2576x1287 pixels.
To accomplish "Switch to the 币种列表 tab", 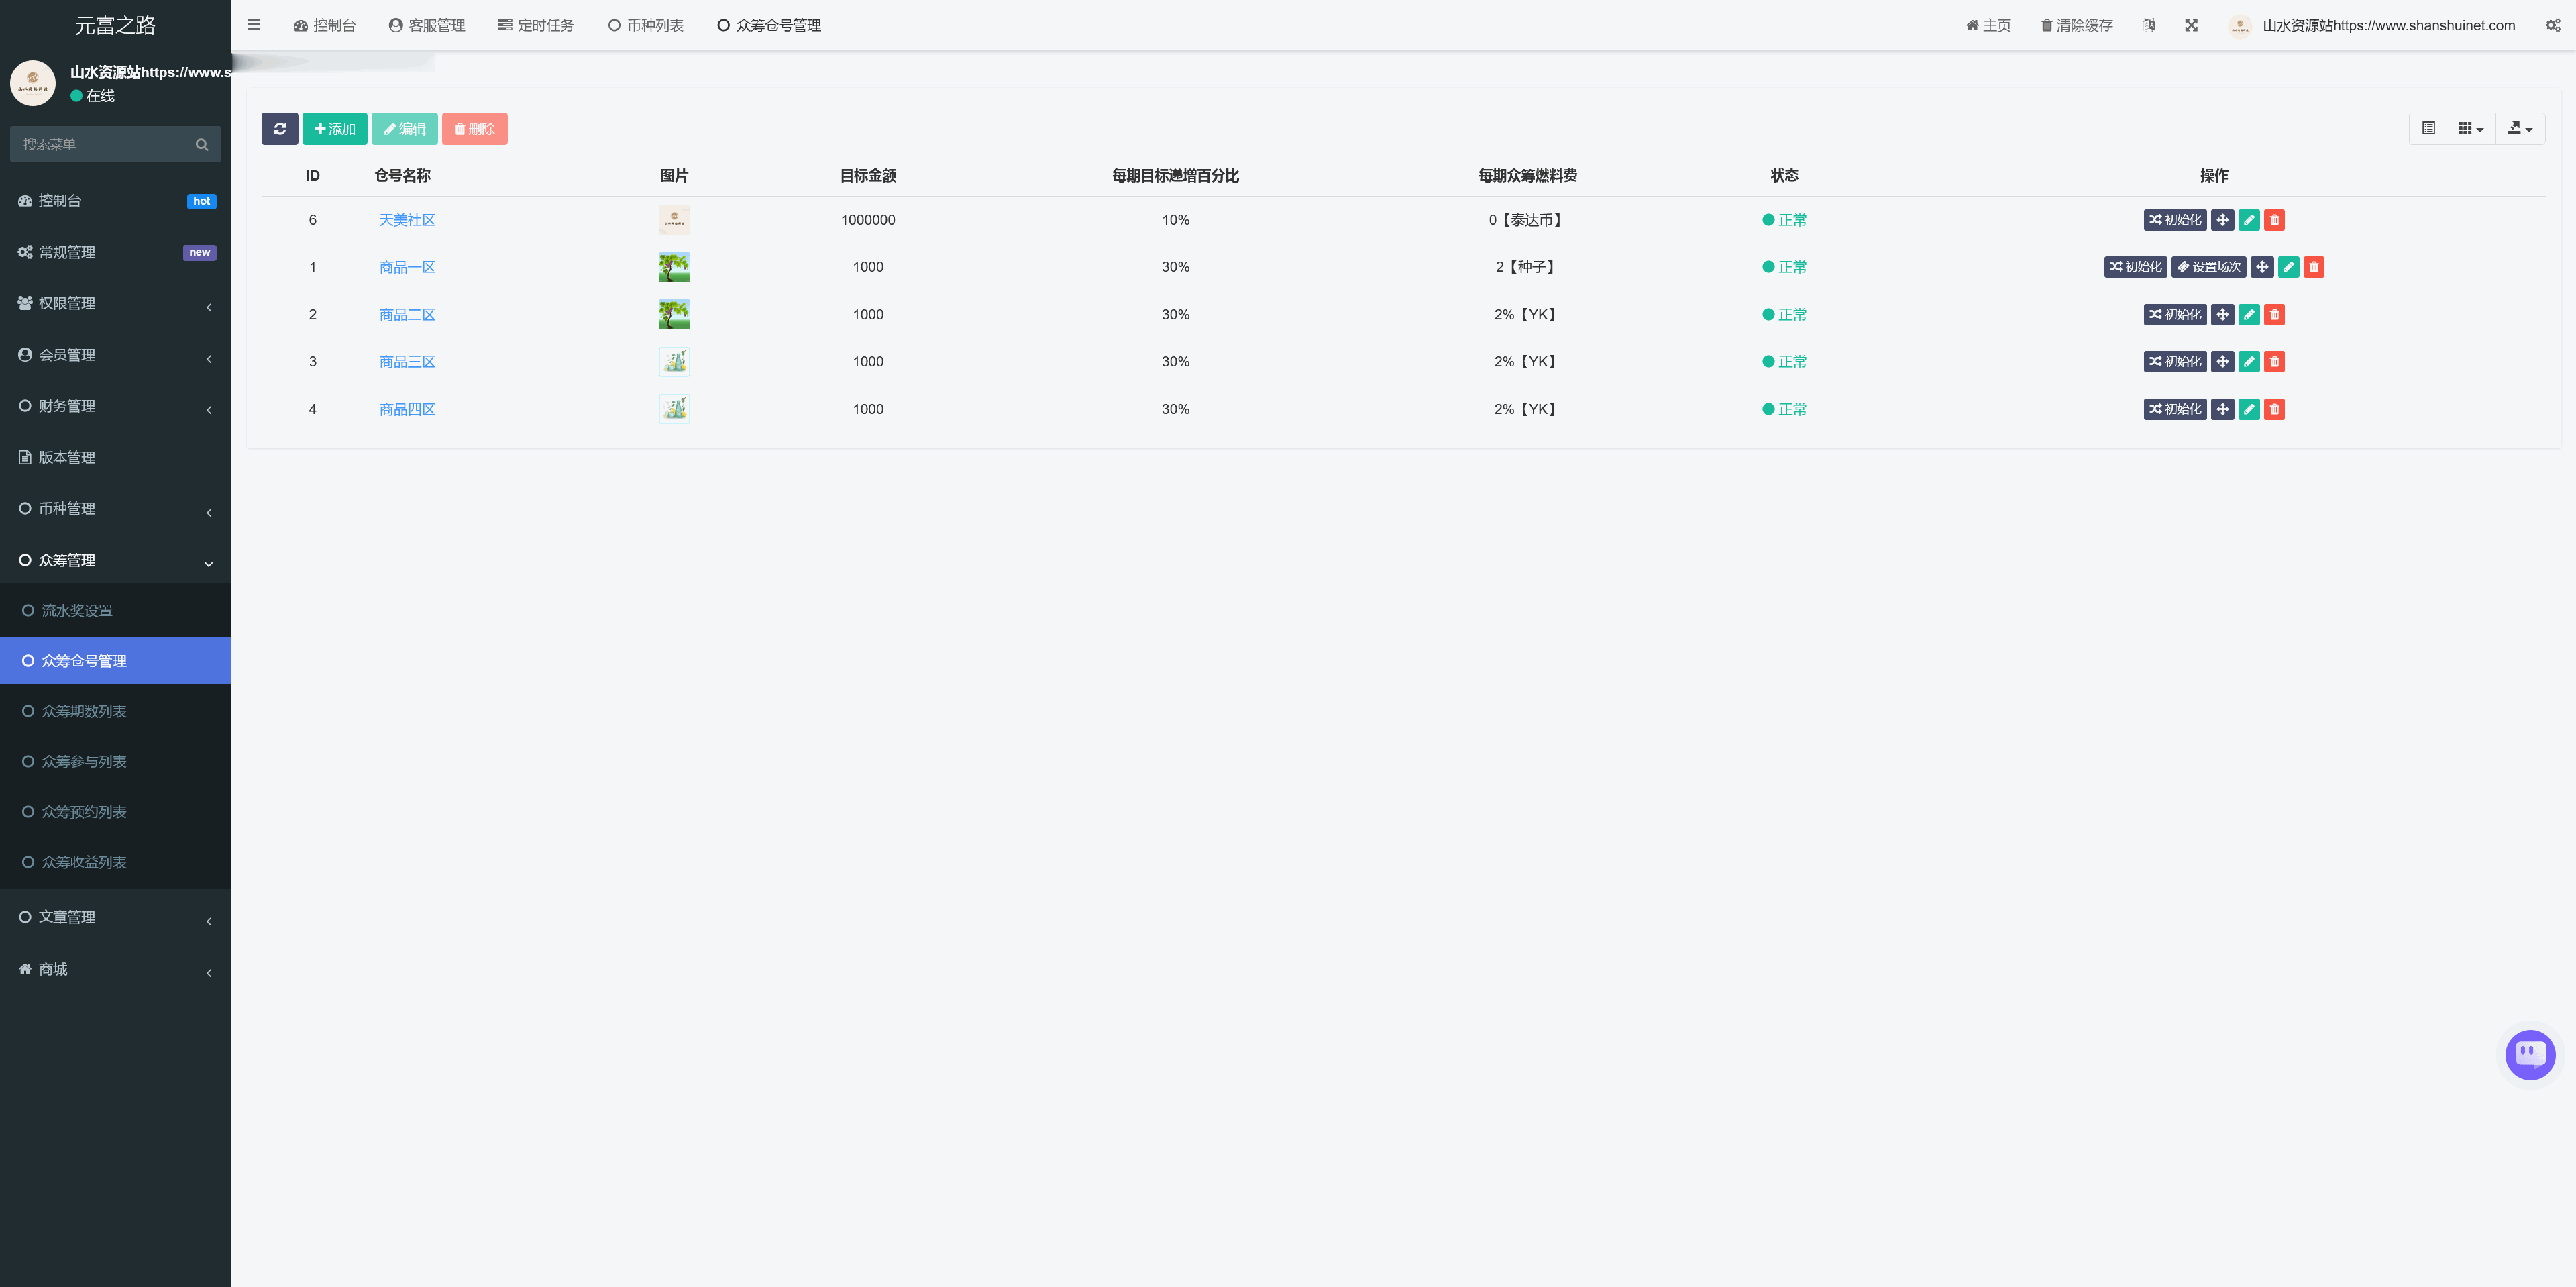I will pos(646,25).
